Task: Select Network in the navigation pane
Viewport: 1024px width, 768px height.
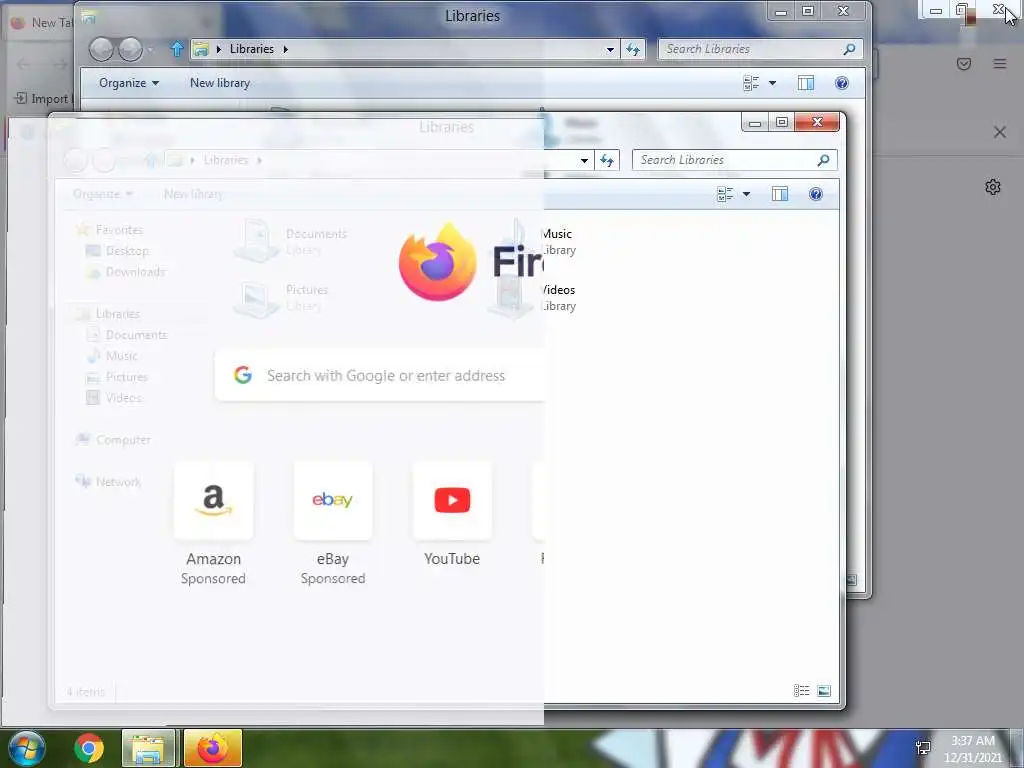Action: [118, 481]
